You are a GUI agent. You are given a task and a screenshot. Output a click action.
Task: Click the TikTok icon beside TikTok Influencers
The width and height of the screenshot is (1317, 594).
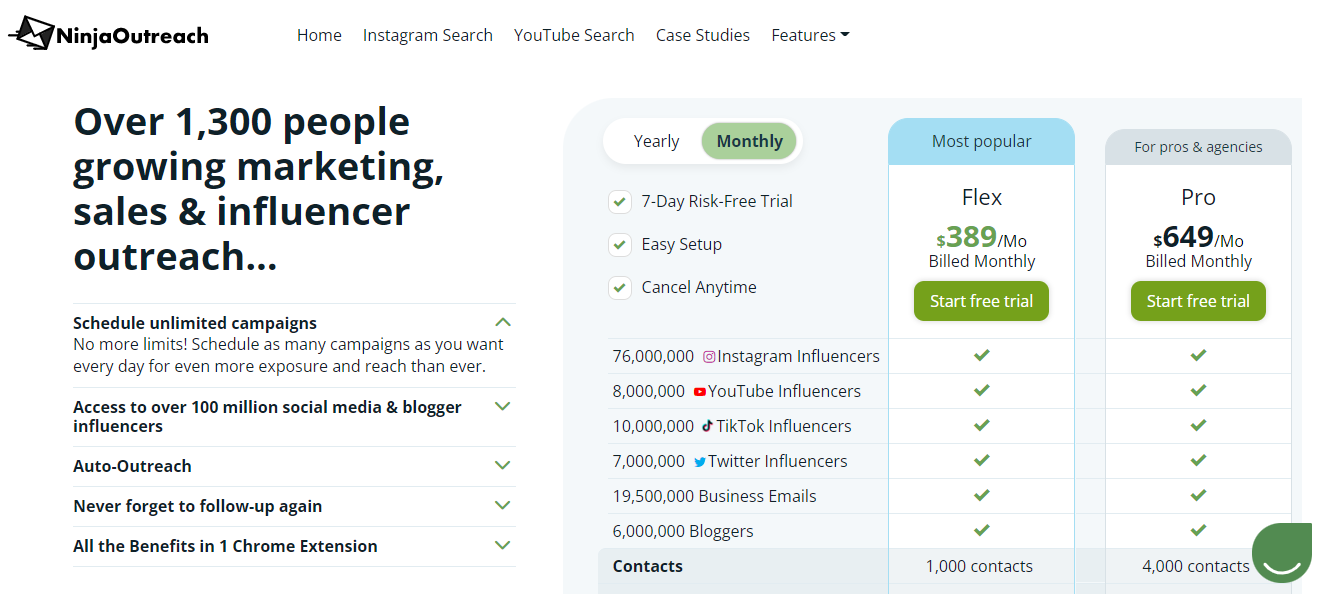click(707, 426)
